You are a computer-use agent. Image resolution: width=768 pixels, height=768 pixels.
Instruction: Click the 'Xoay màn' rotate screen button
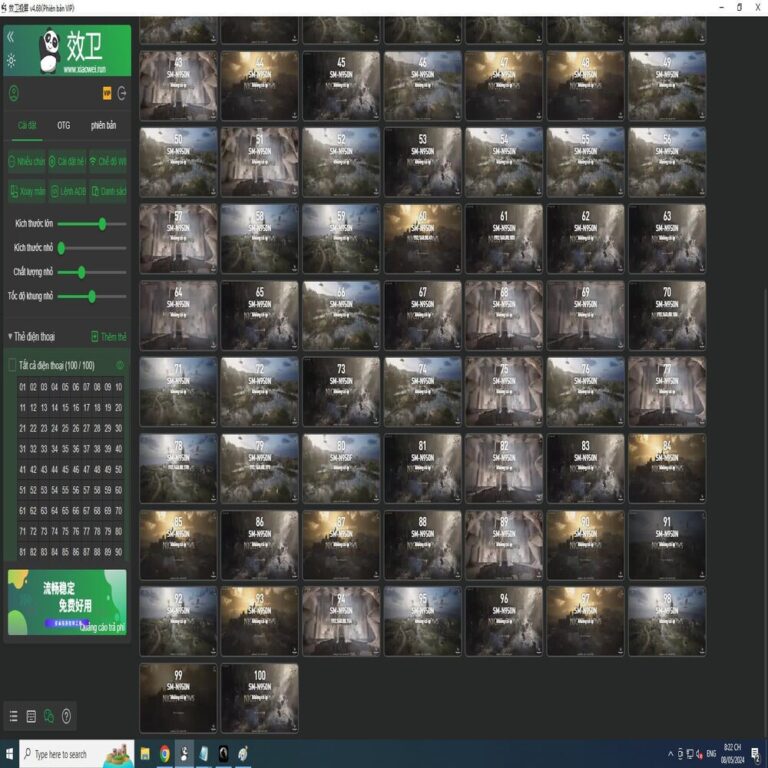tap(27, 192)
